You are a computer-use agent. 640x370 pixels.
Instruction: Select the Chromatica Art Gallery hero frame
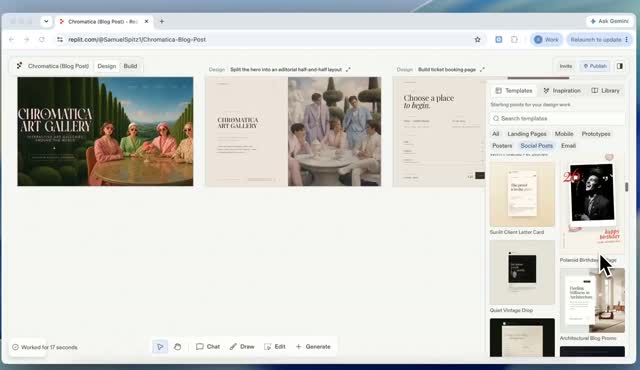coord(105,131)
